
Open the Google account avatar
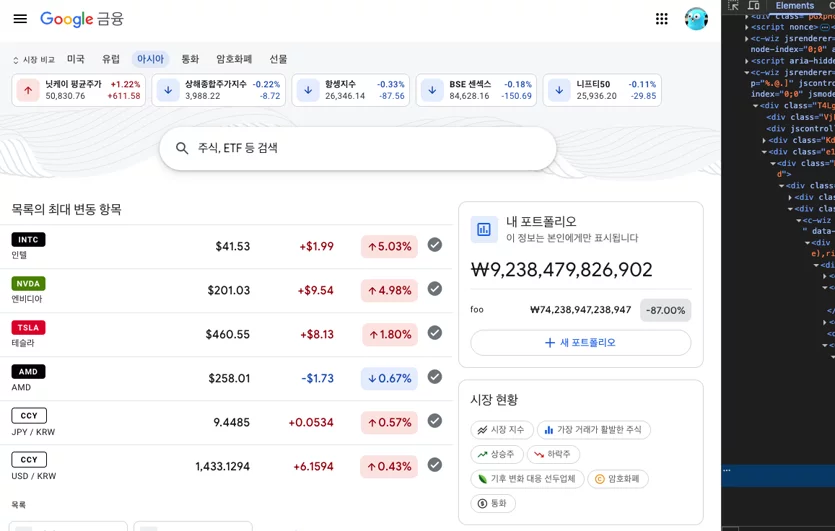[x=696, y=19]
